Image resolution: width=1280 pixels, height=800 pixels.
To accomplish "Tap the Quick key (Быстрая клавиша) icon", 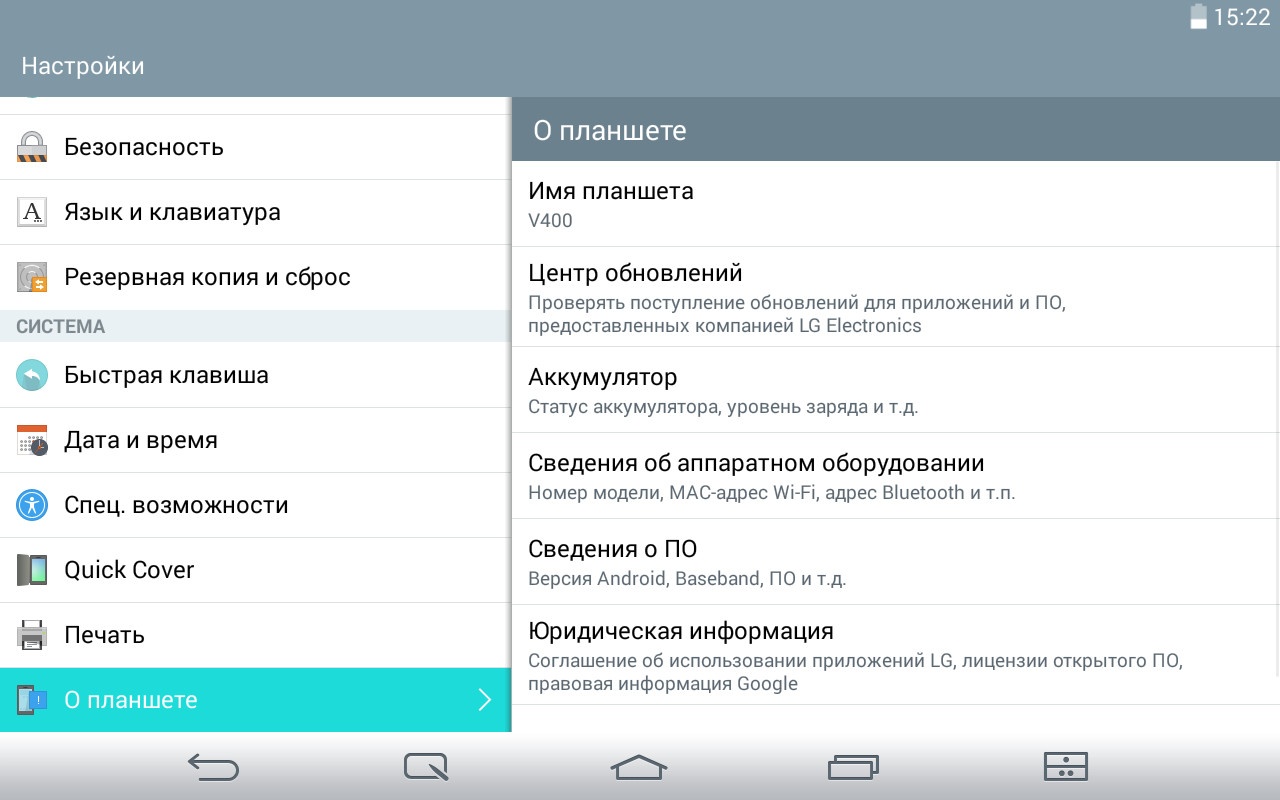I will coord(32,375).
